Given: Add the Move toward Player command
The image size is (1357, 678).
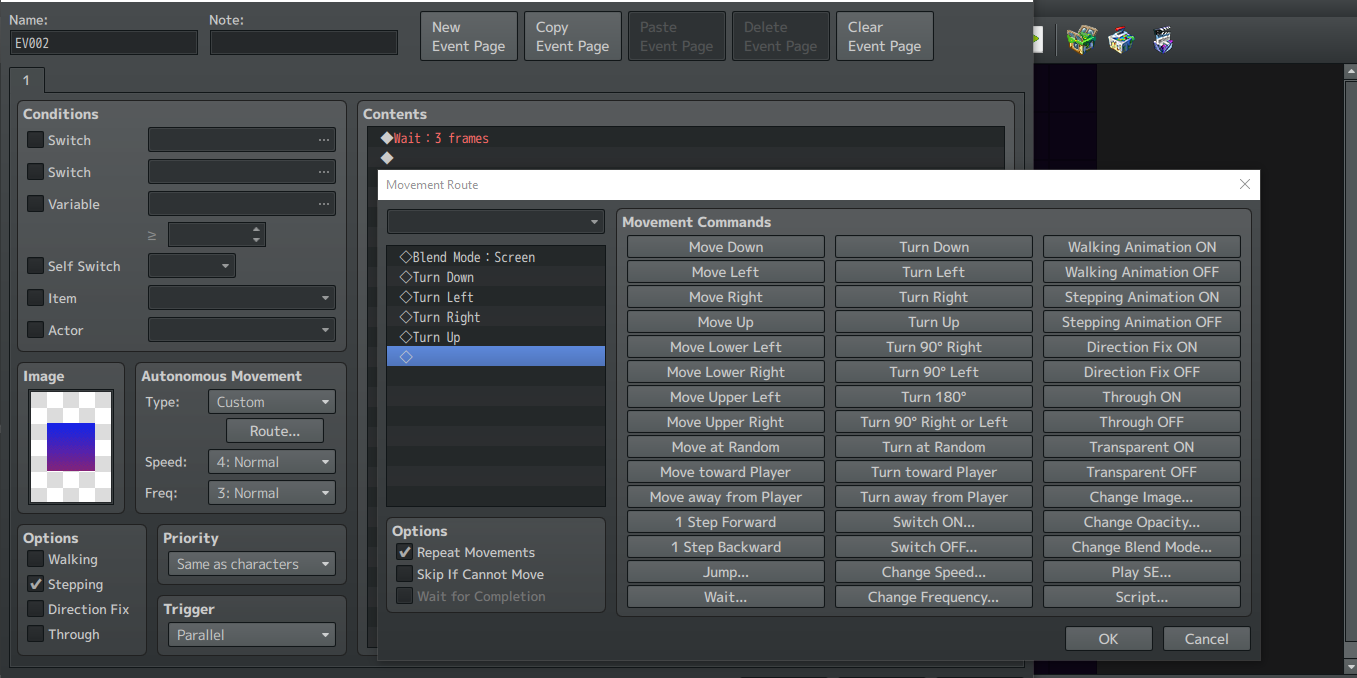Looking at the screenshot, I should 726,472.
